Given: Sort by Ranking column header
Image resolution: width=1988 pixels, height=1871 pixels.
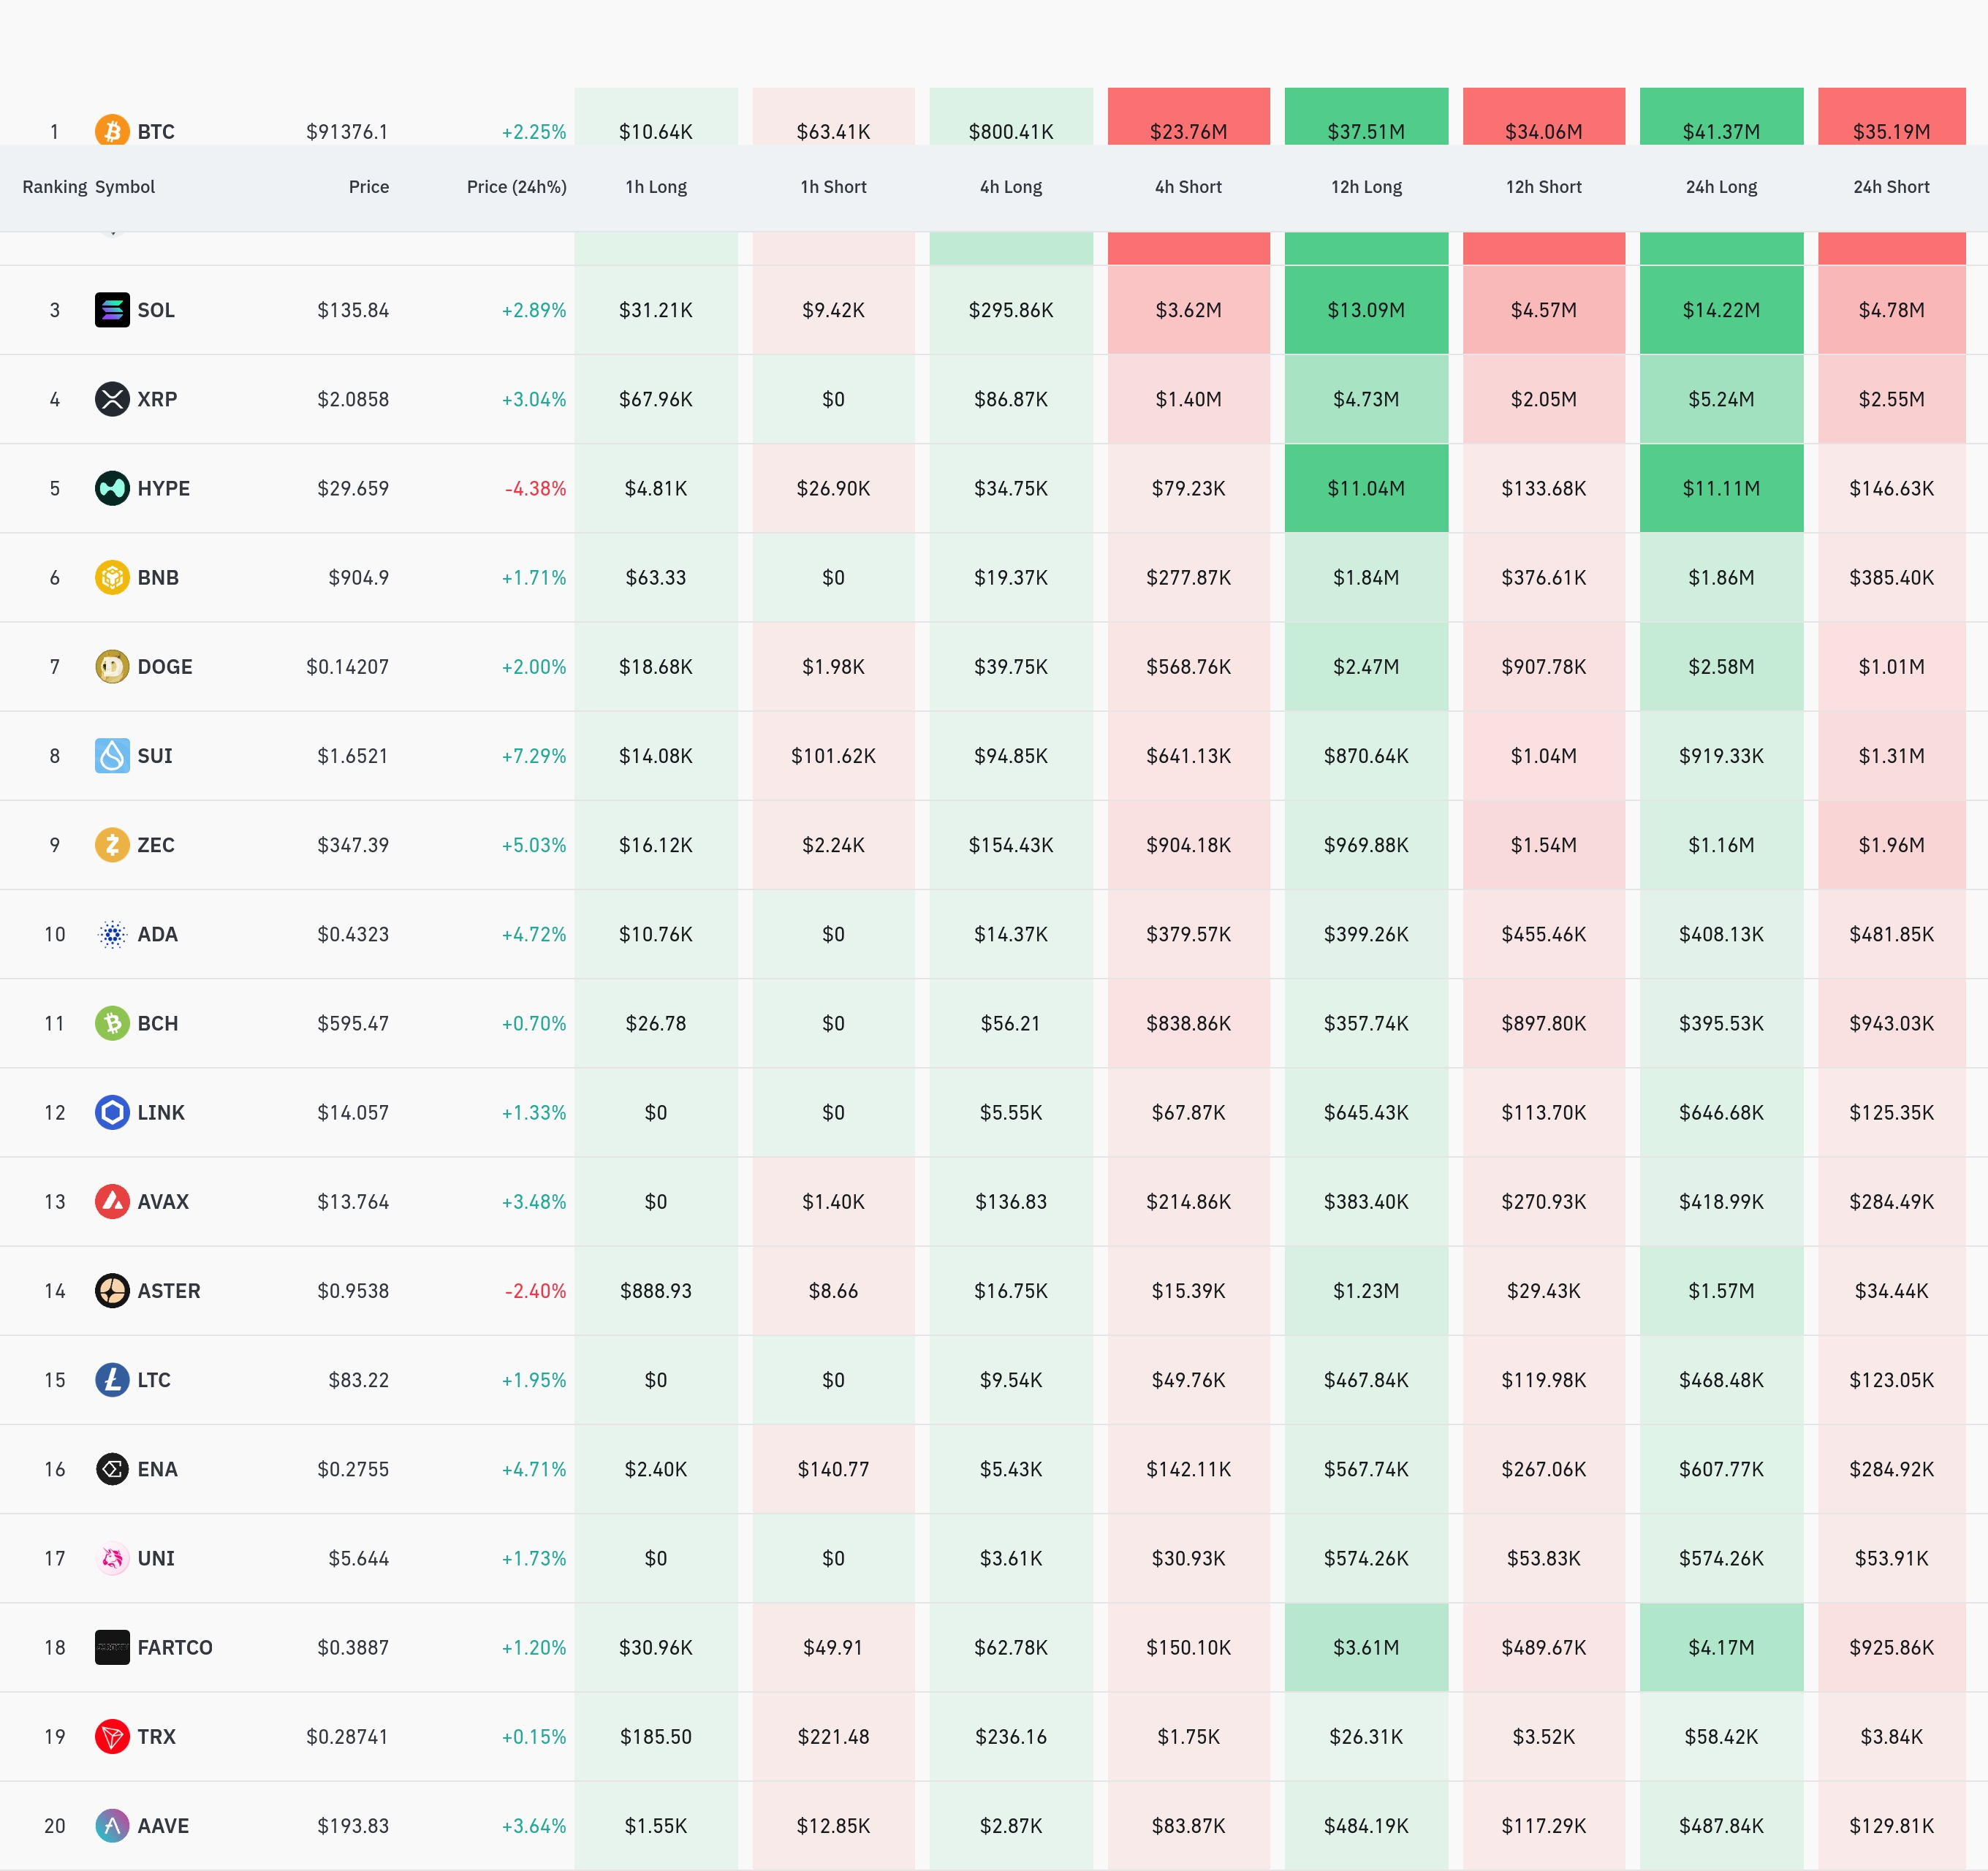Looking at the screenshot, I should tap(54, 187).
